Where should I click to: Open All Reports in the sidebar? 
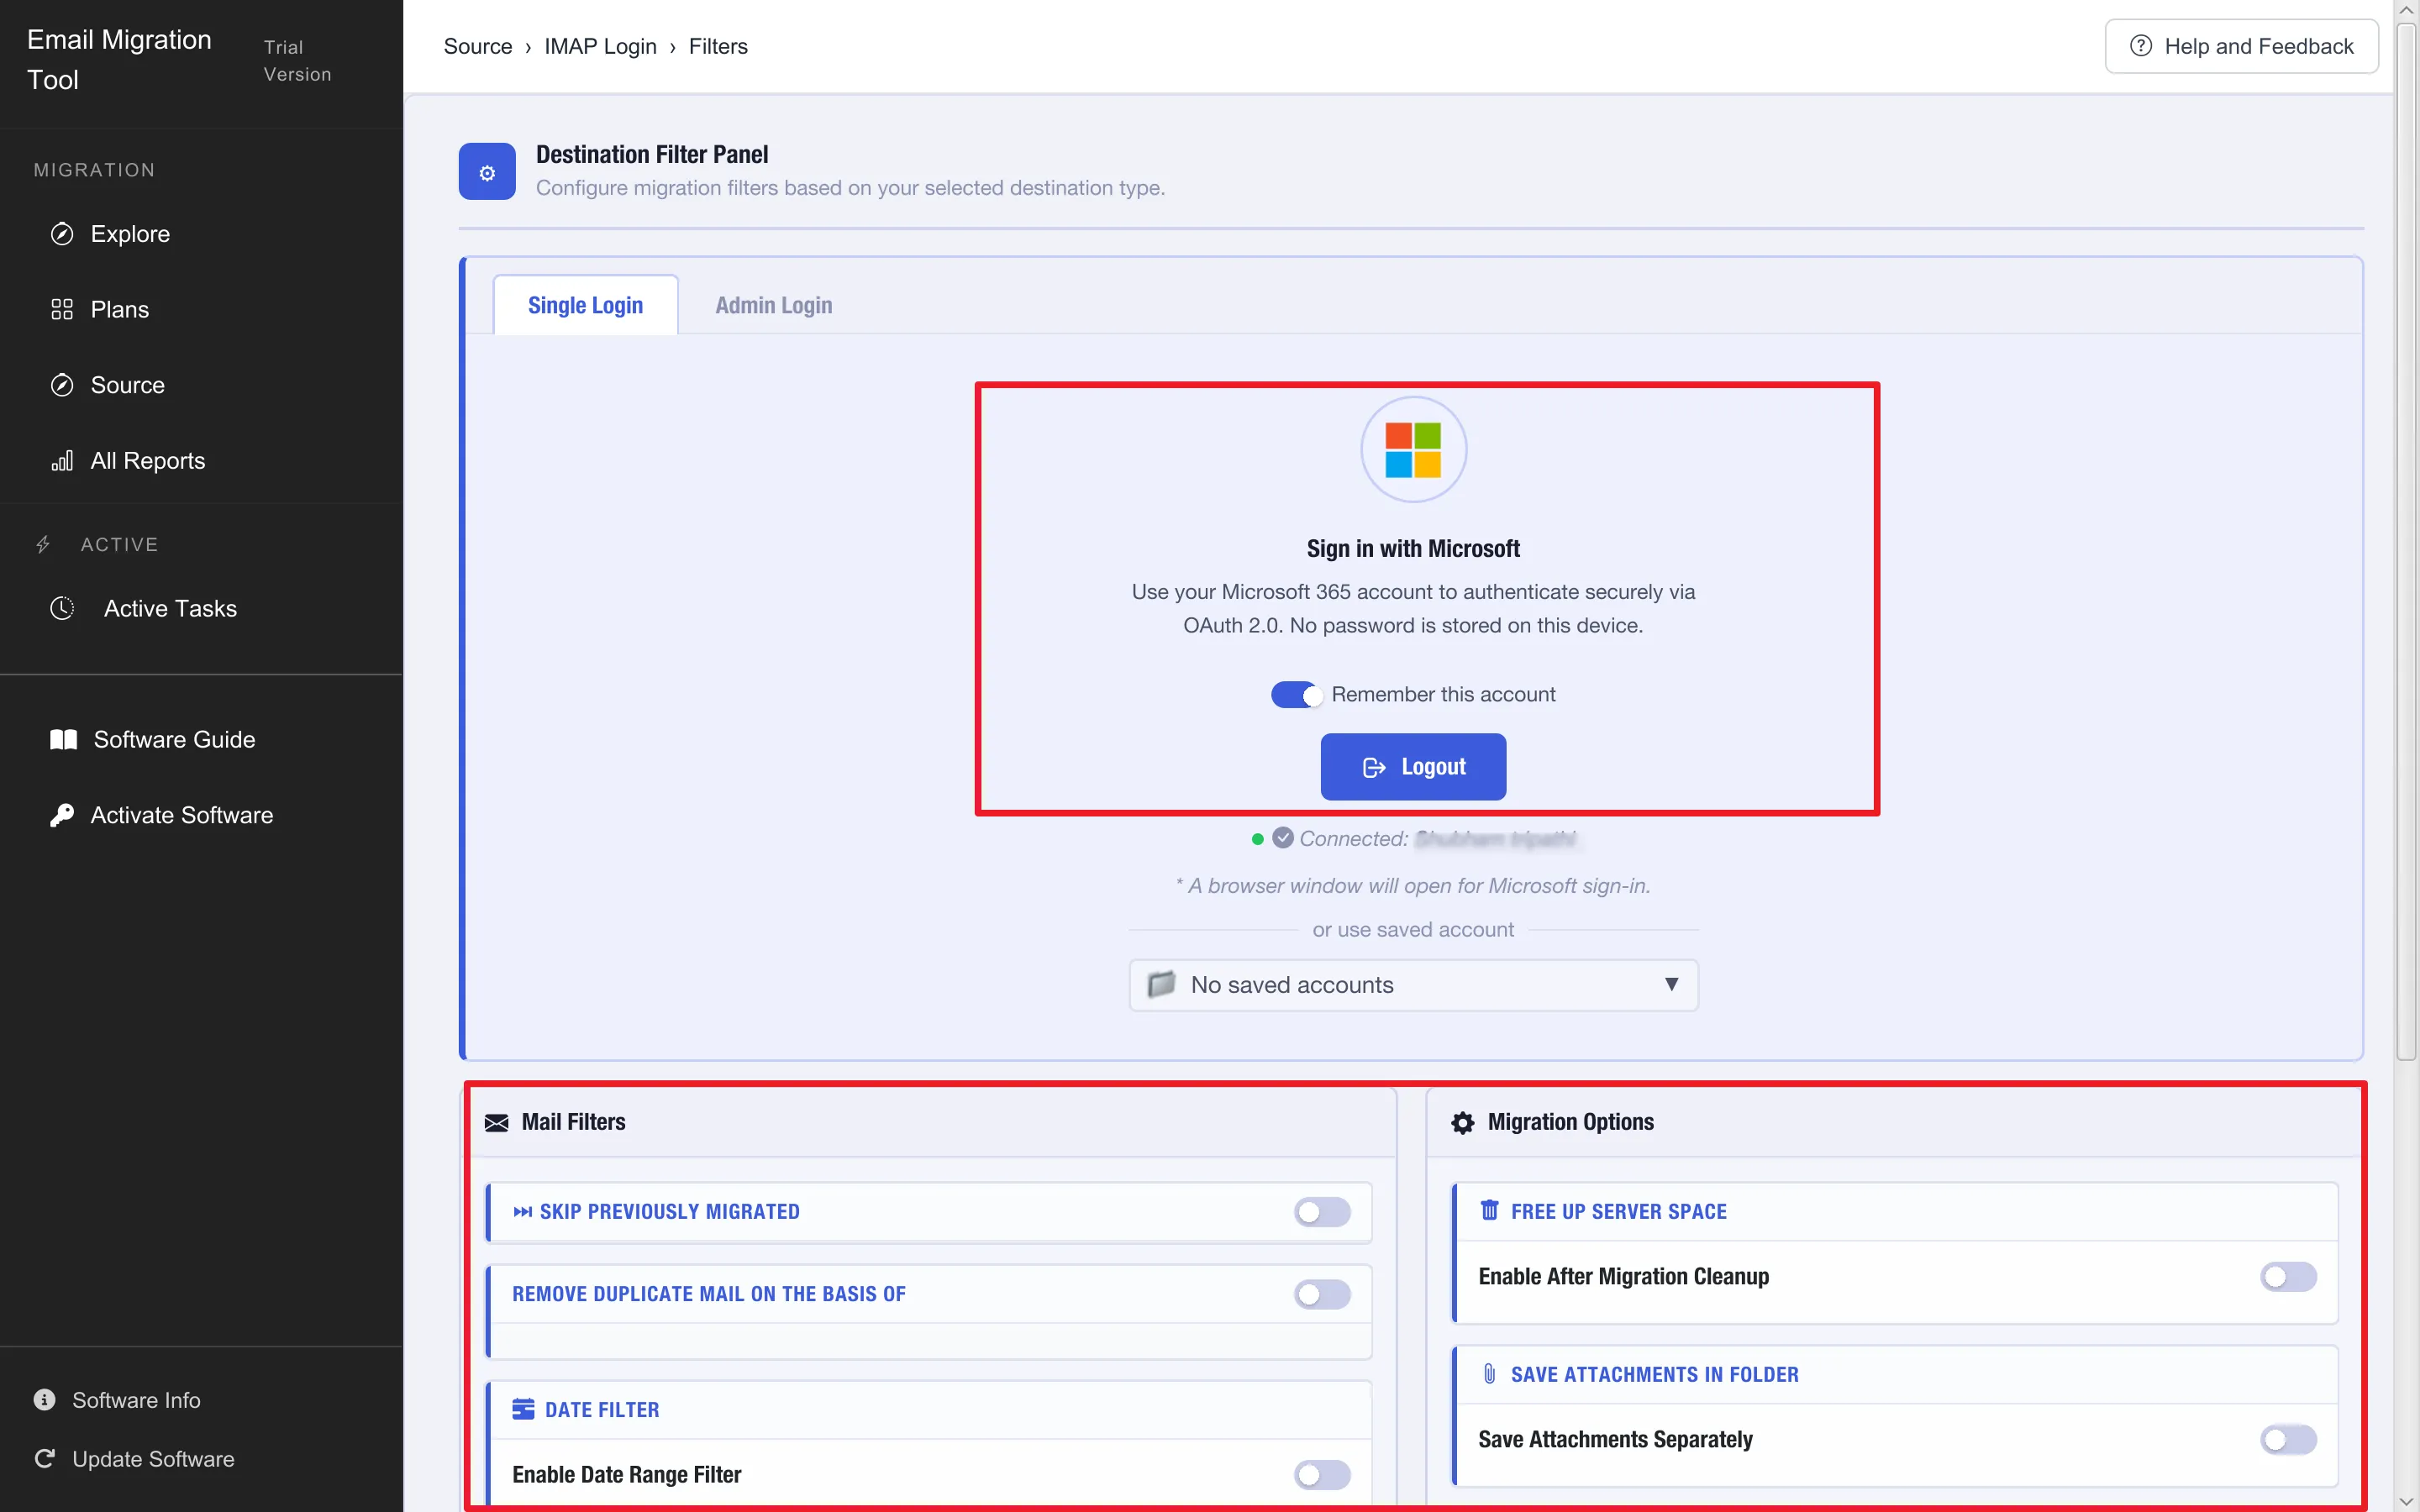pos(147,461)
